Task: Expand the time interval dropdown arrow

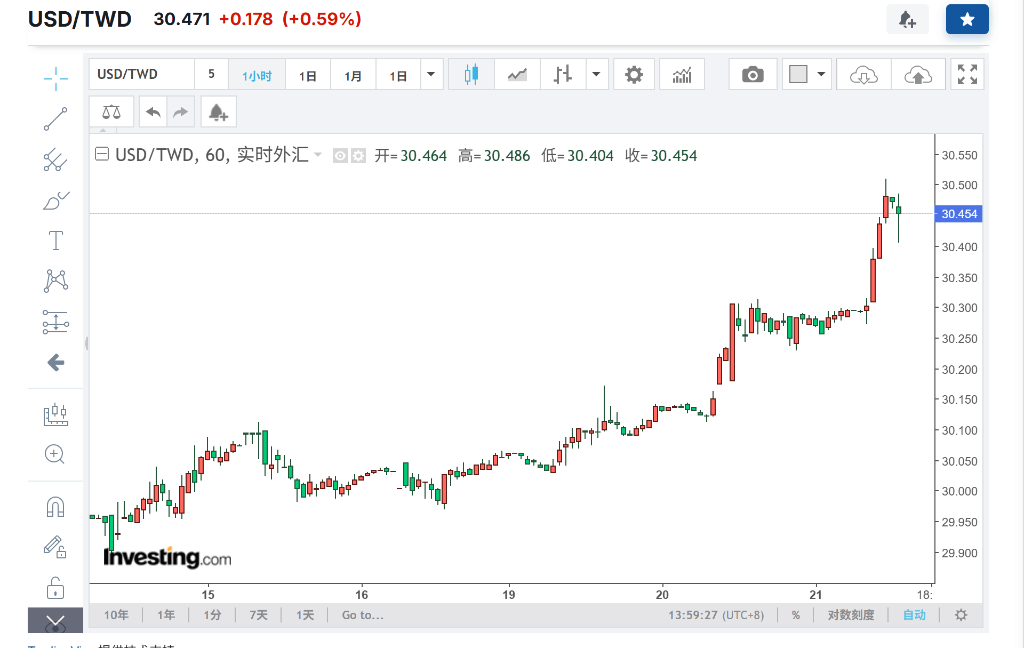Action: [x=431, y=75]
